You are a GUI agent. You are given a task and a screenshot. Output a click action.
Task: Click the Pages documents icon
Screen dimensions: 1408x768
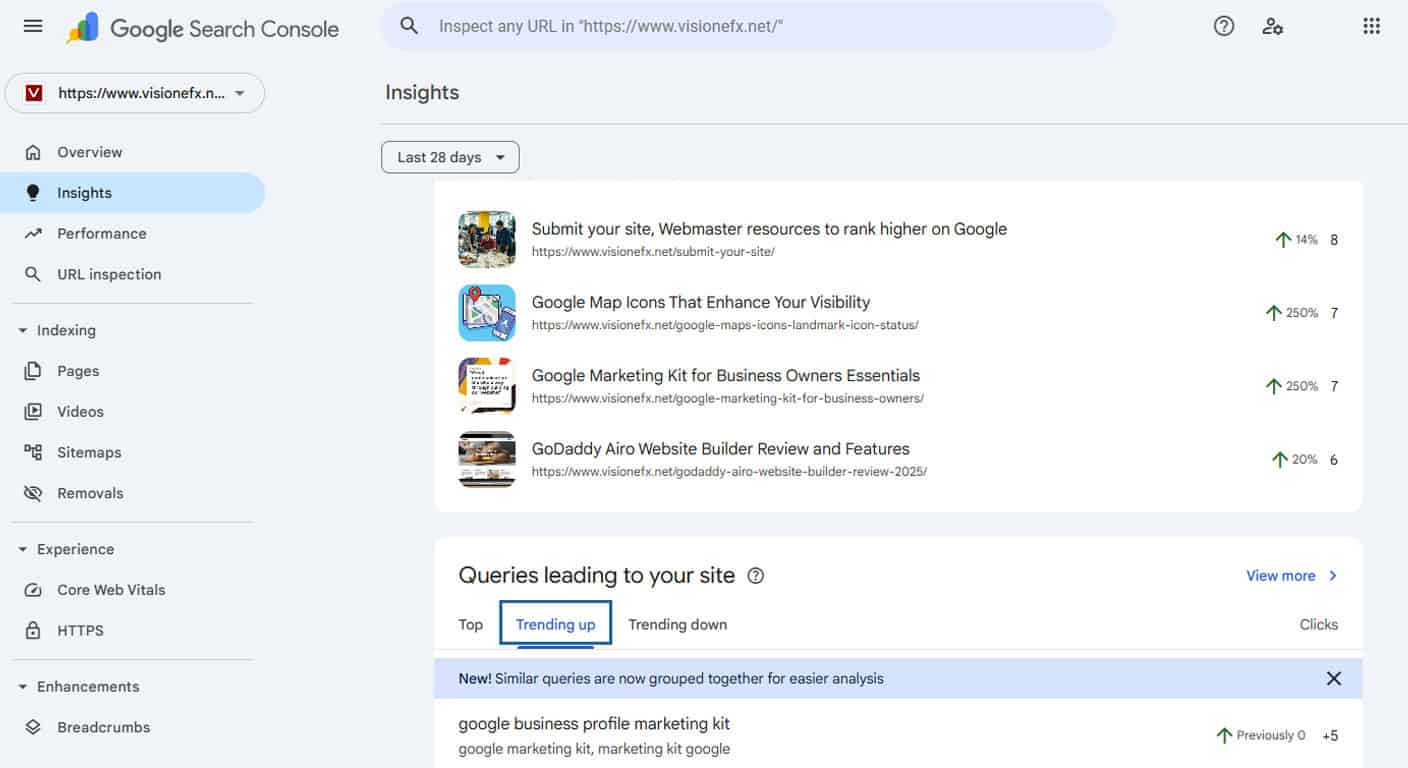[x=33, y=371]
